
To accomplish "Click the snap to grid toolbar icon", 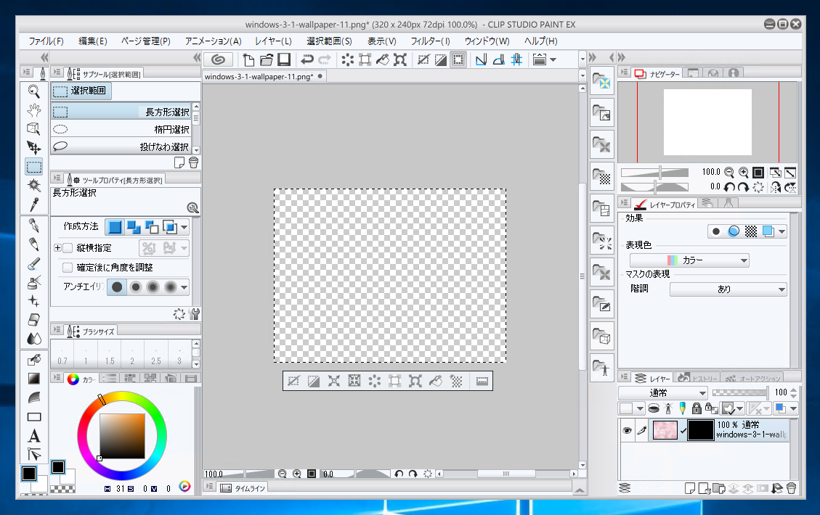I will pyautogui.click(x=517, y=60).
